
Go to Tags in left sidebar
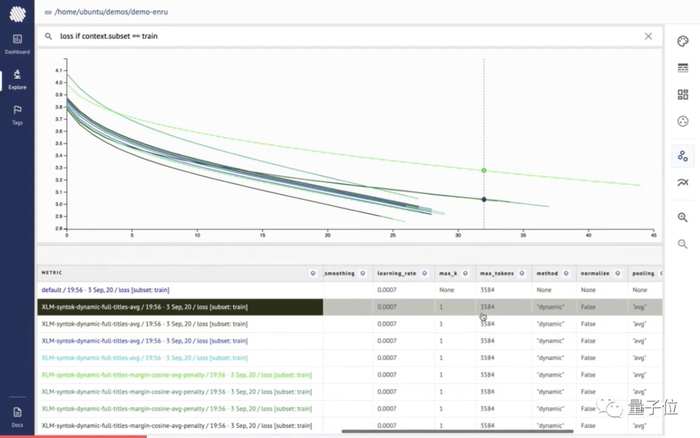(17, 114)
